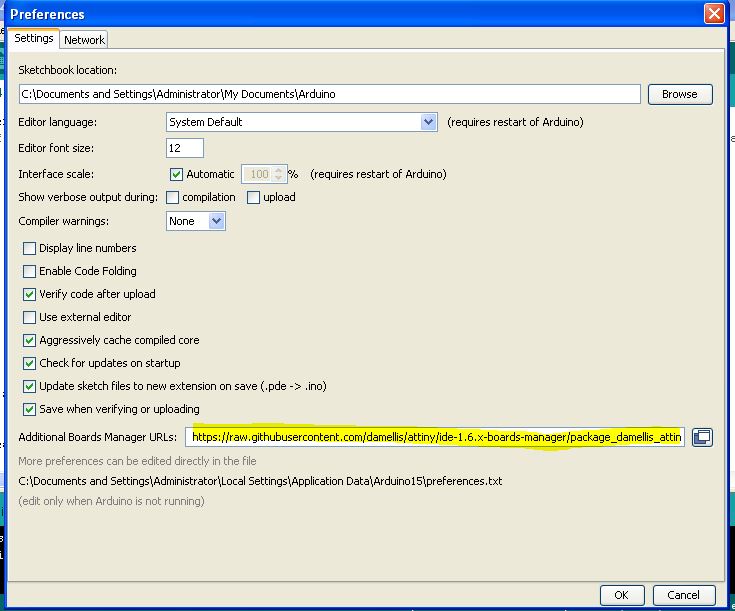Viewport: 735px width, 611px height.
Task: Click Browse for the sketchbook location
Action: [x=680, y=94]
